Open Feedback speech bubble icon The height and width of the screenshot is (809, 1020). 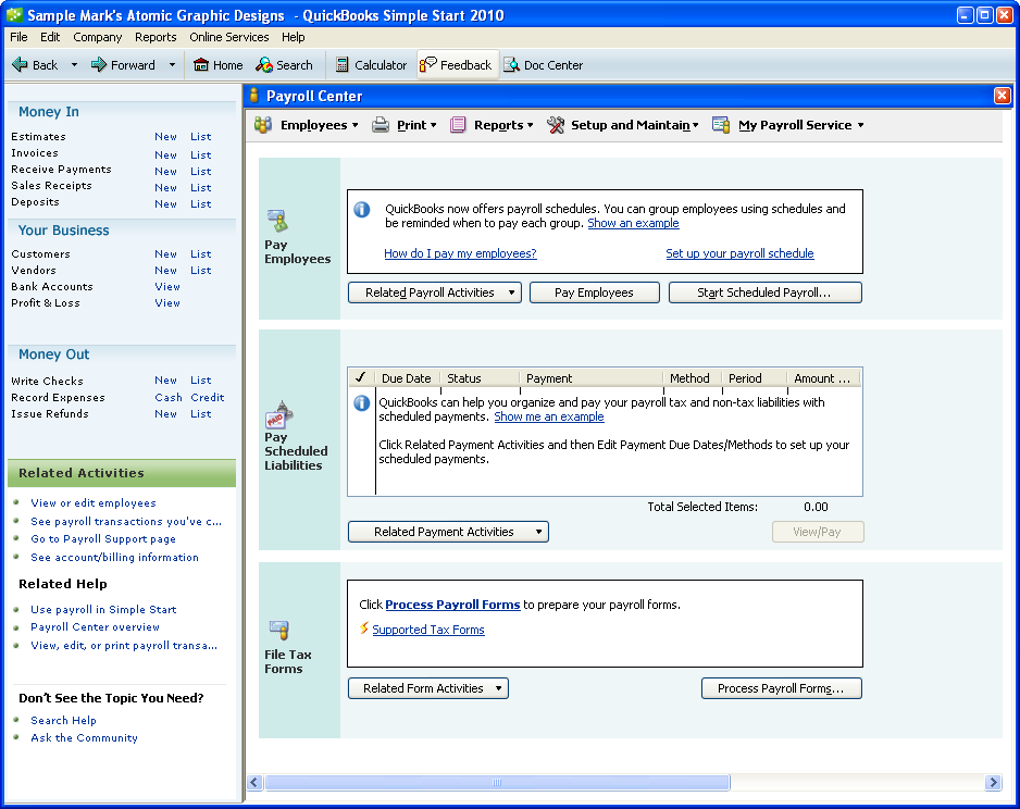coord(428,64)
